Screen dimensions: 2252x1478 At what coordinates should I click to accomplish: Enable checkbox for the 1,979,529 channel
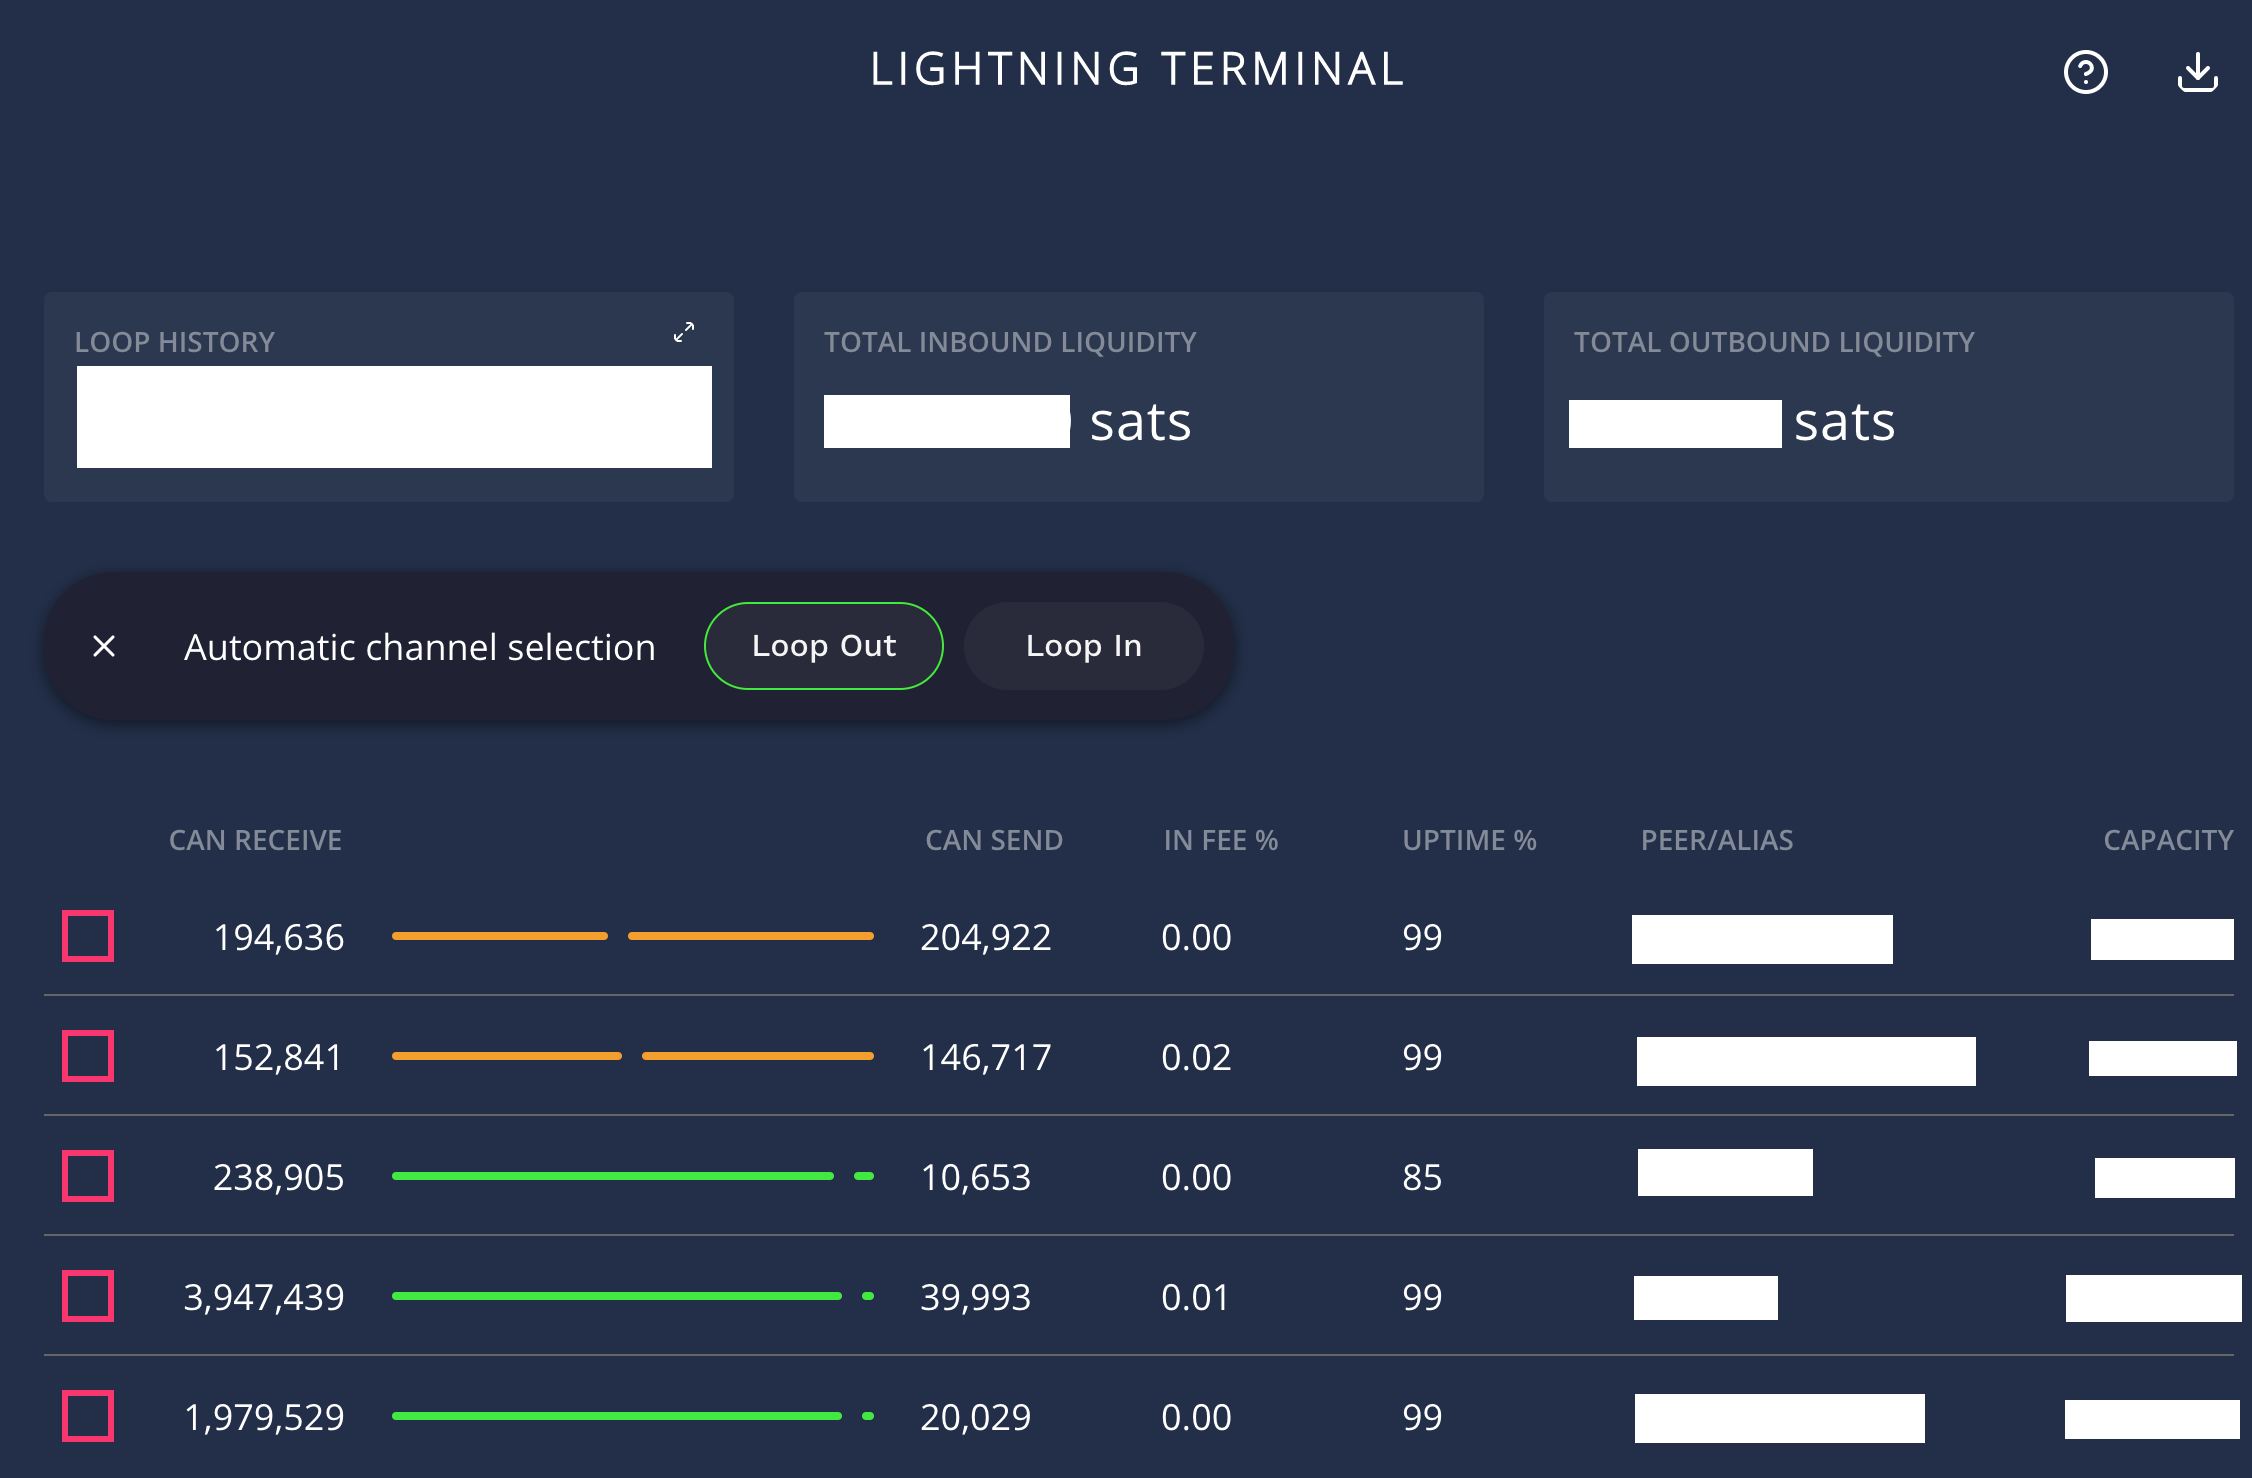[x=88, y=1416]
